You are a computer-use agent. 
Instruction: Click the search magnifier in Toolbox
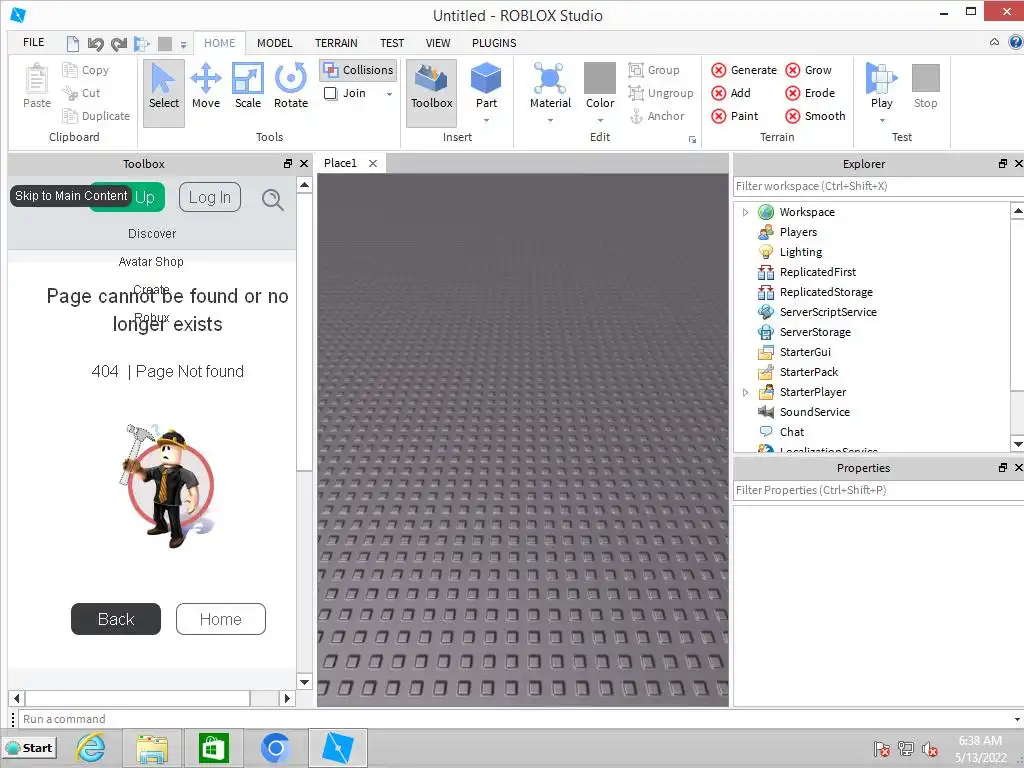pyautogui.click(x=272, y=199)
